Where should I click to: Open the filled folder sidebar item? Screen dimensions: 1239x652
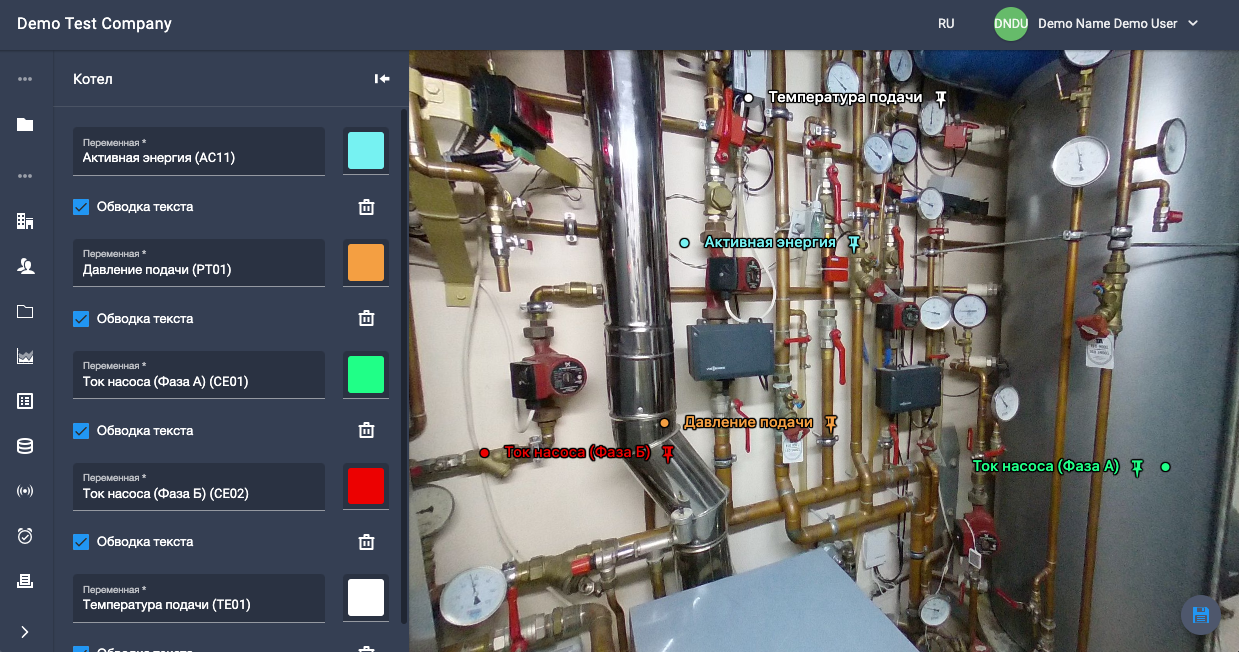(25, 125)
